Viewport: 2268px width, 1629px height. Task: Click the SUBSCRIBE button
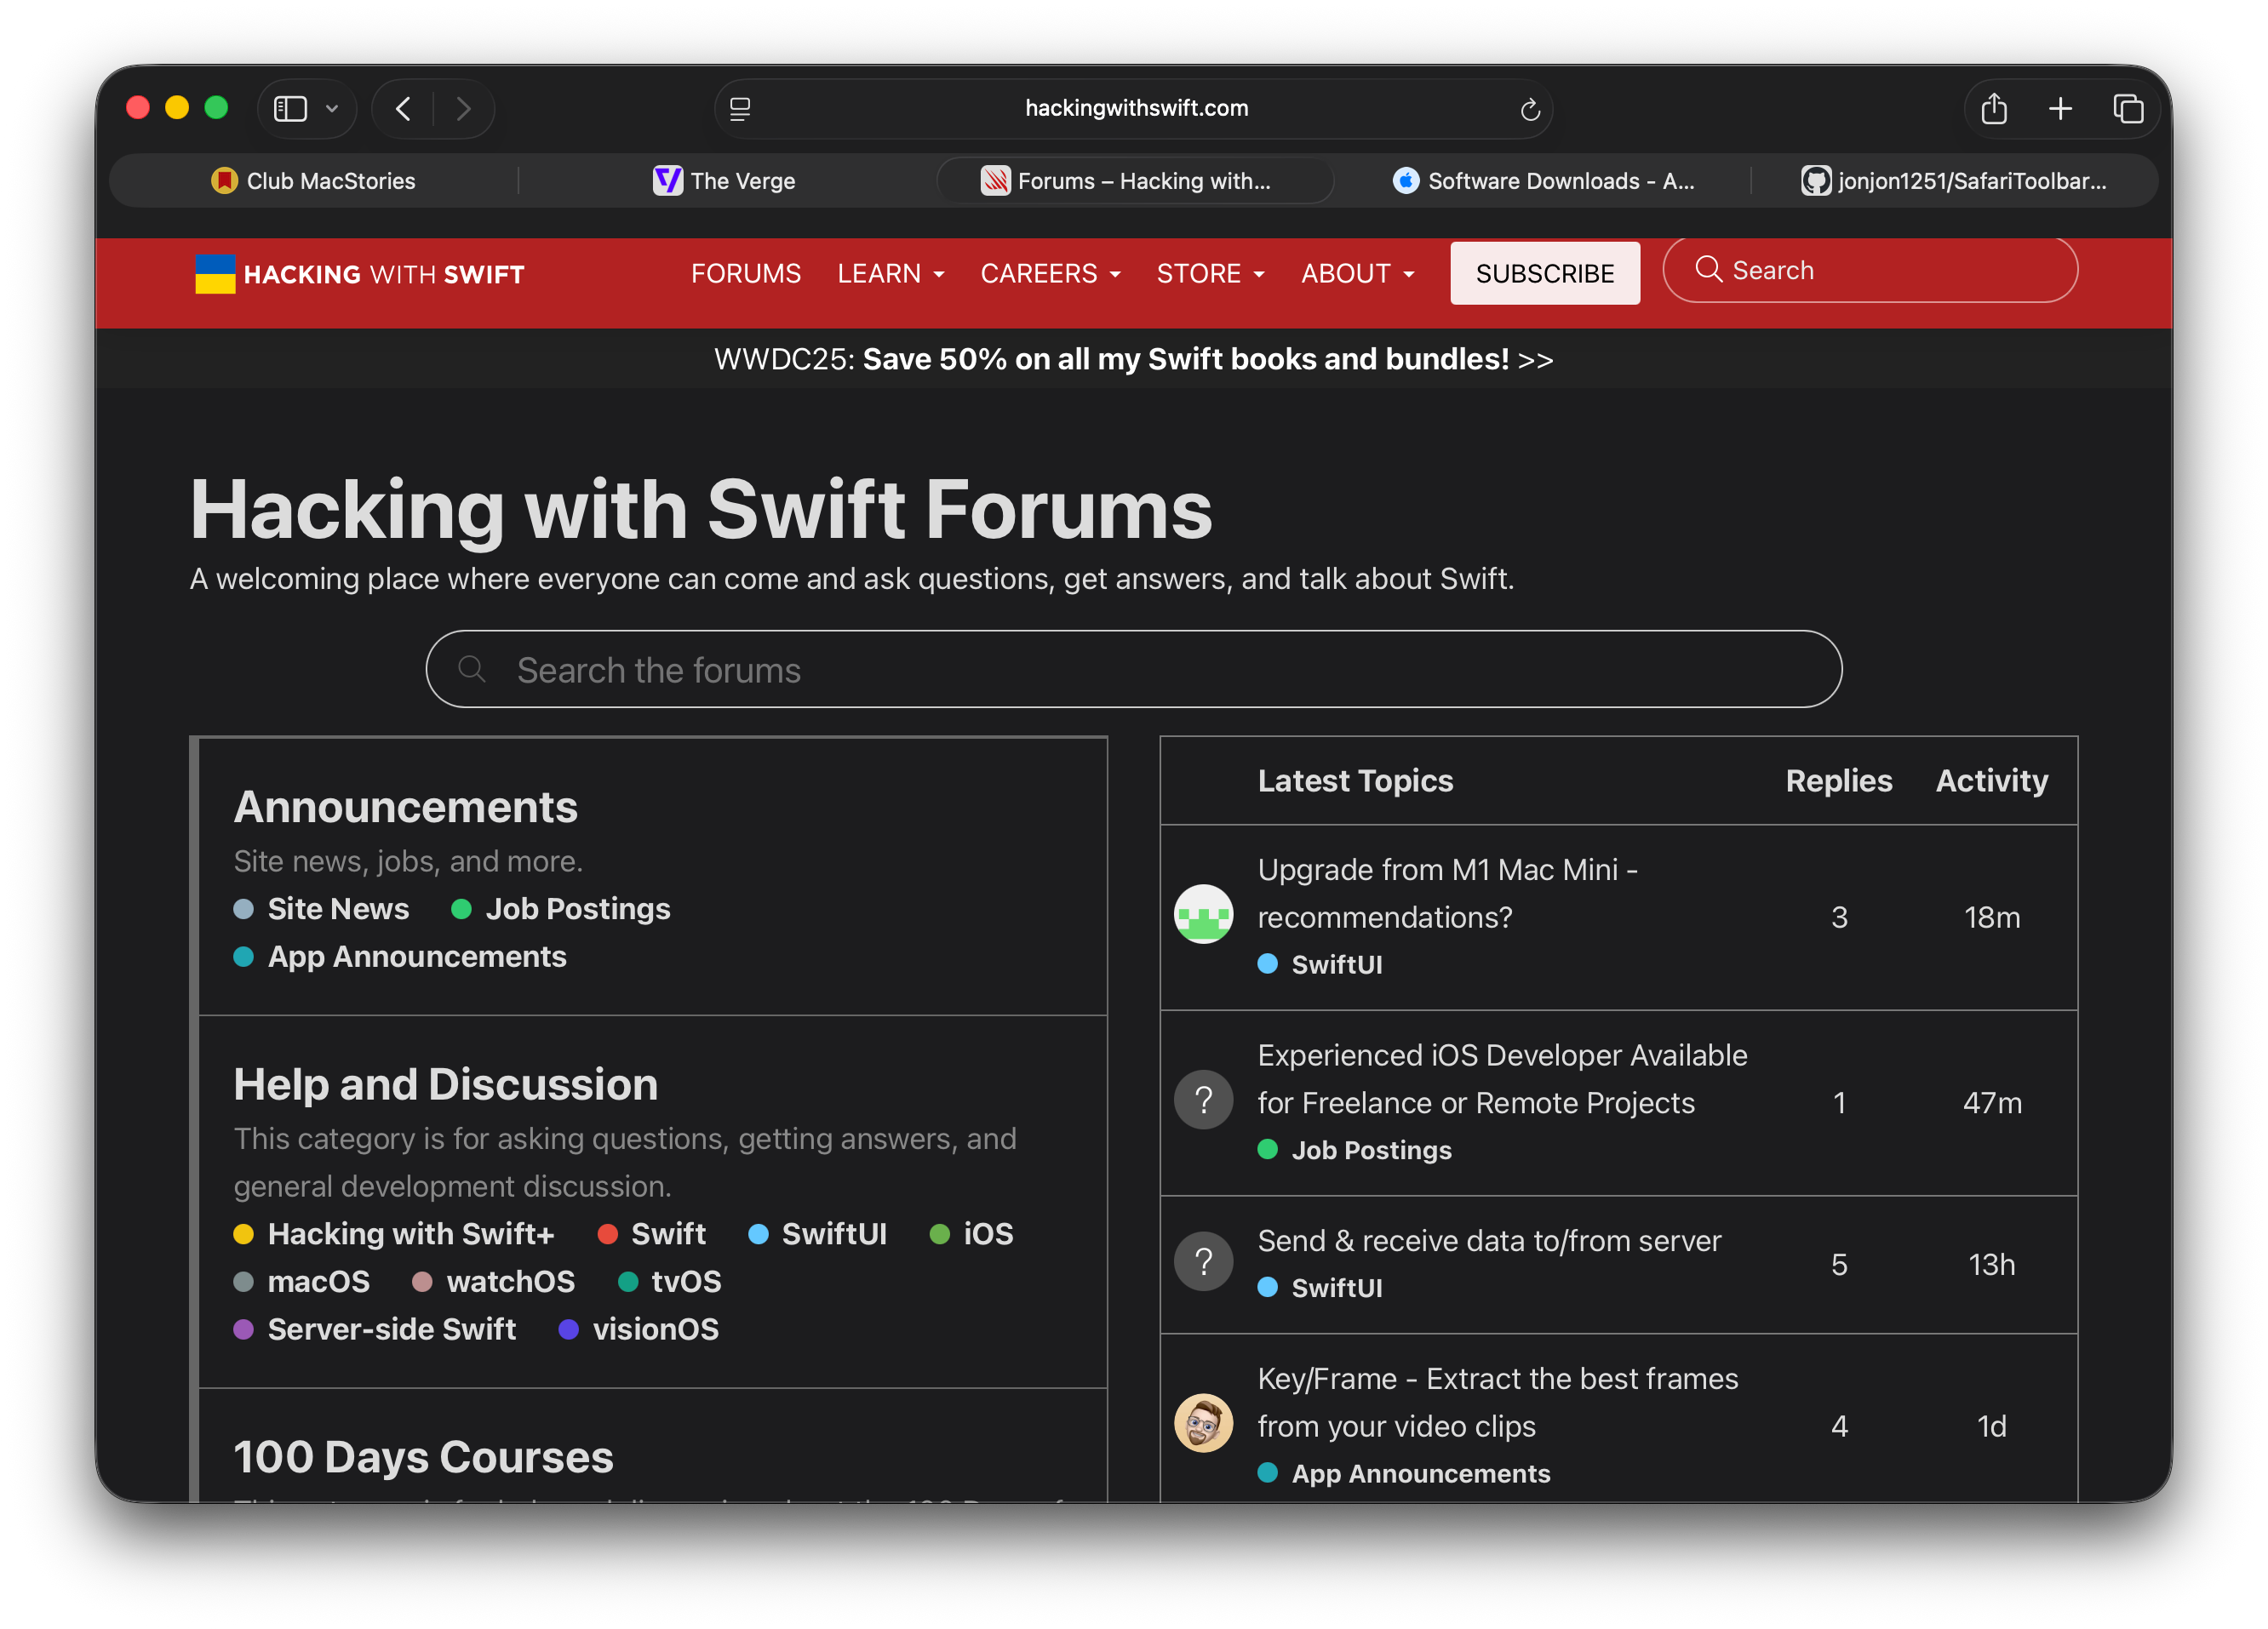tap(1544, 273)
